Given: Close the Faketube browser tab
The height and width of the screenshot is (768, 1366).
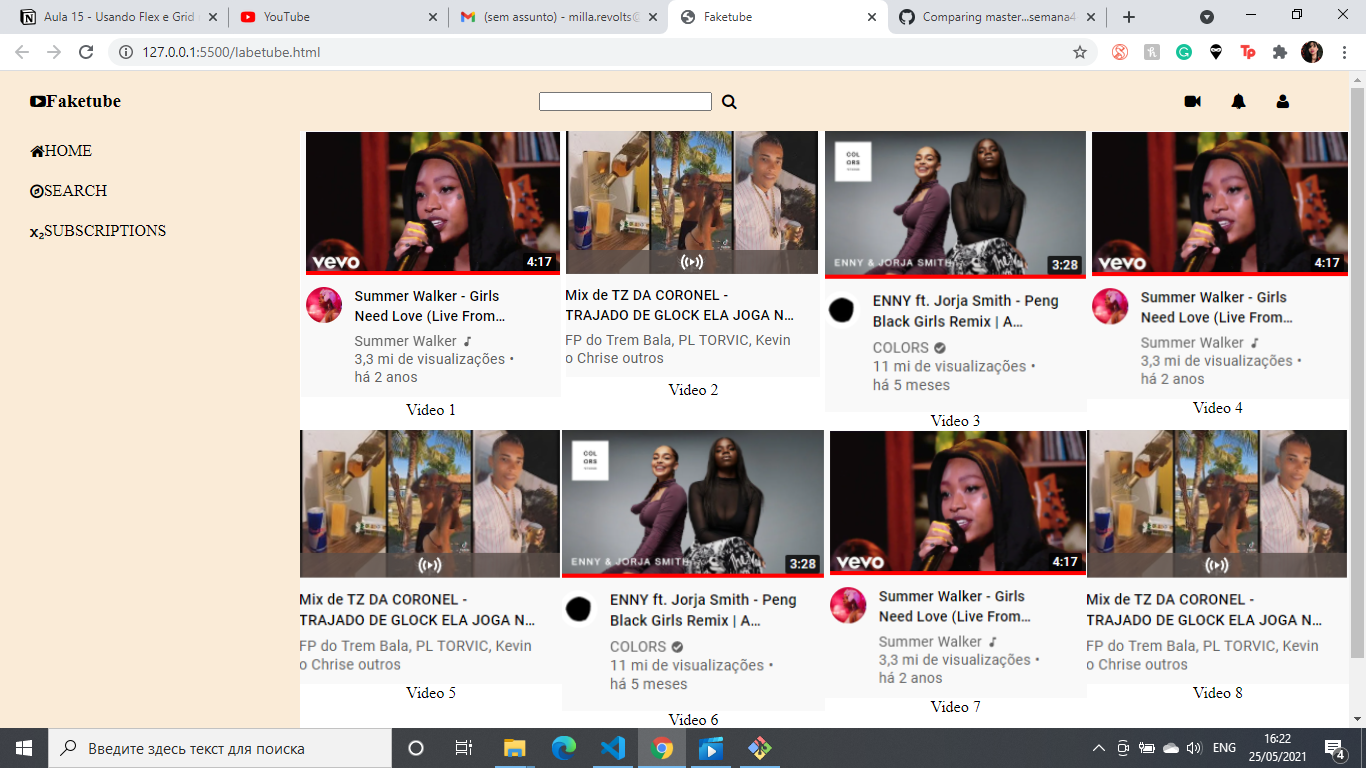Looking at the screenshot, I should tap(871, 17).
